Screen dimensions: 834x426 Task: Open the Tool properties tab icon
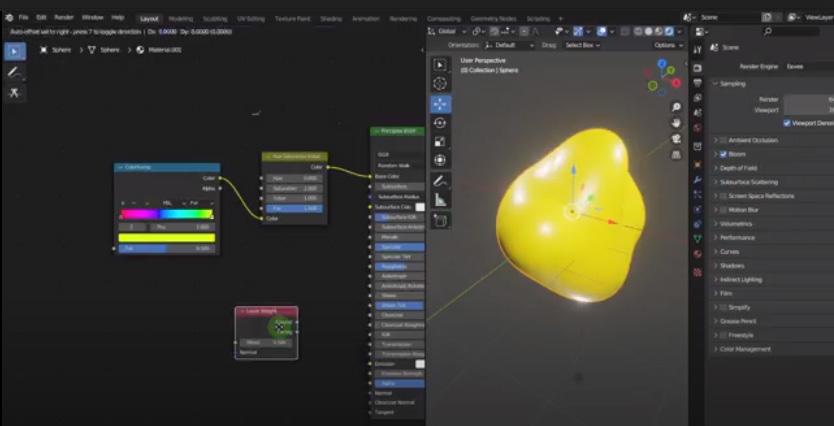point(698,49)
